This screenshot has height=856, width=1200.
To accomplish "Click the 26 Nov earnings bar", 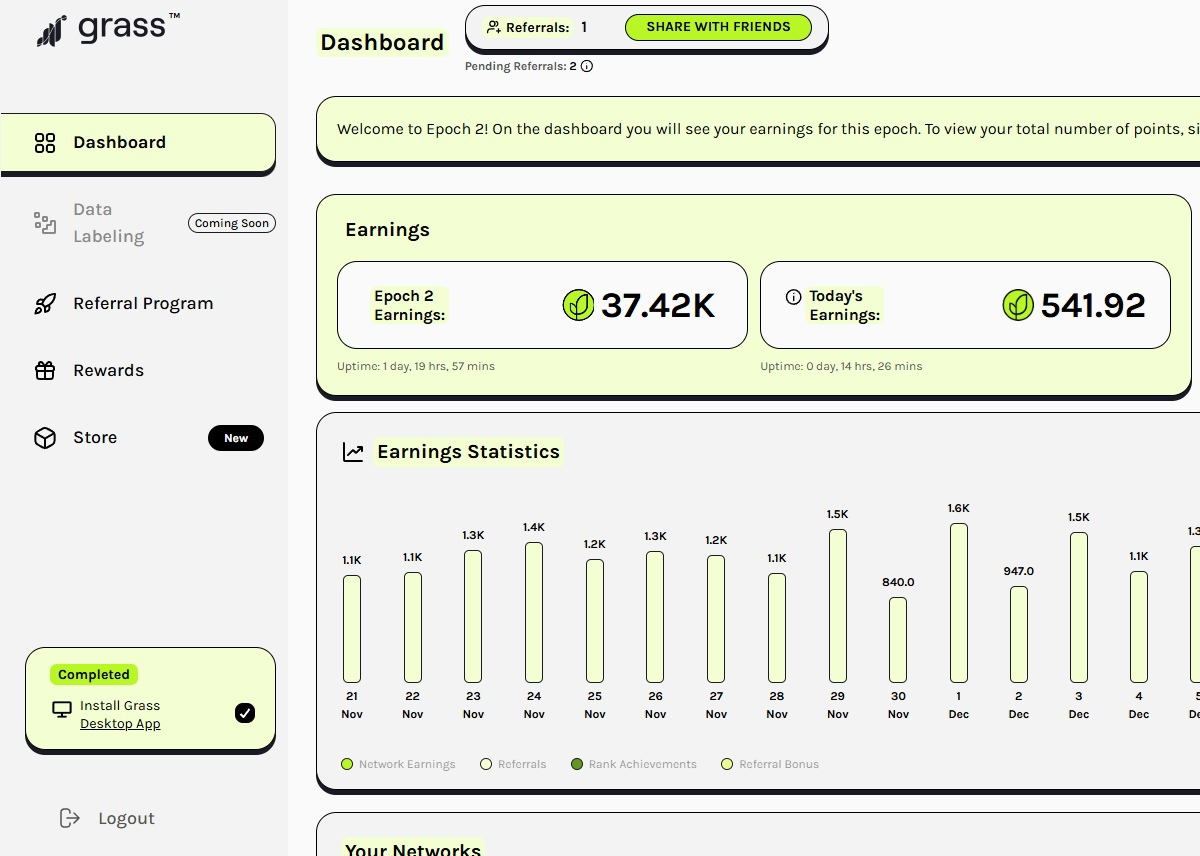I will point(655,617).
